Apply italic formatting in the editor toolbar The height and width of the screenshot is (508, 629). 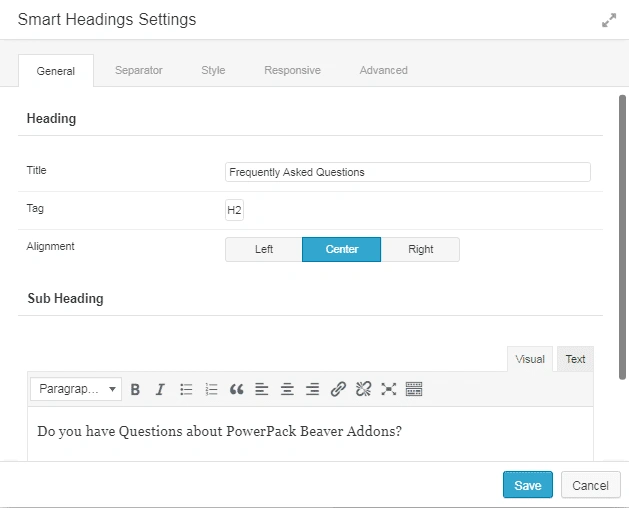[x=160, y=389]
